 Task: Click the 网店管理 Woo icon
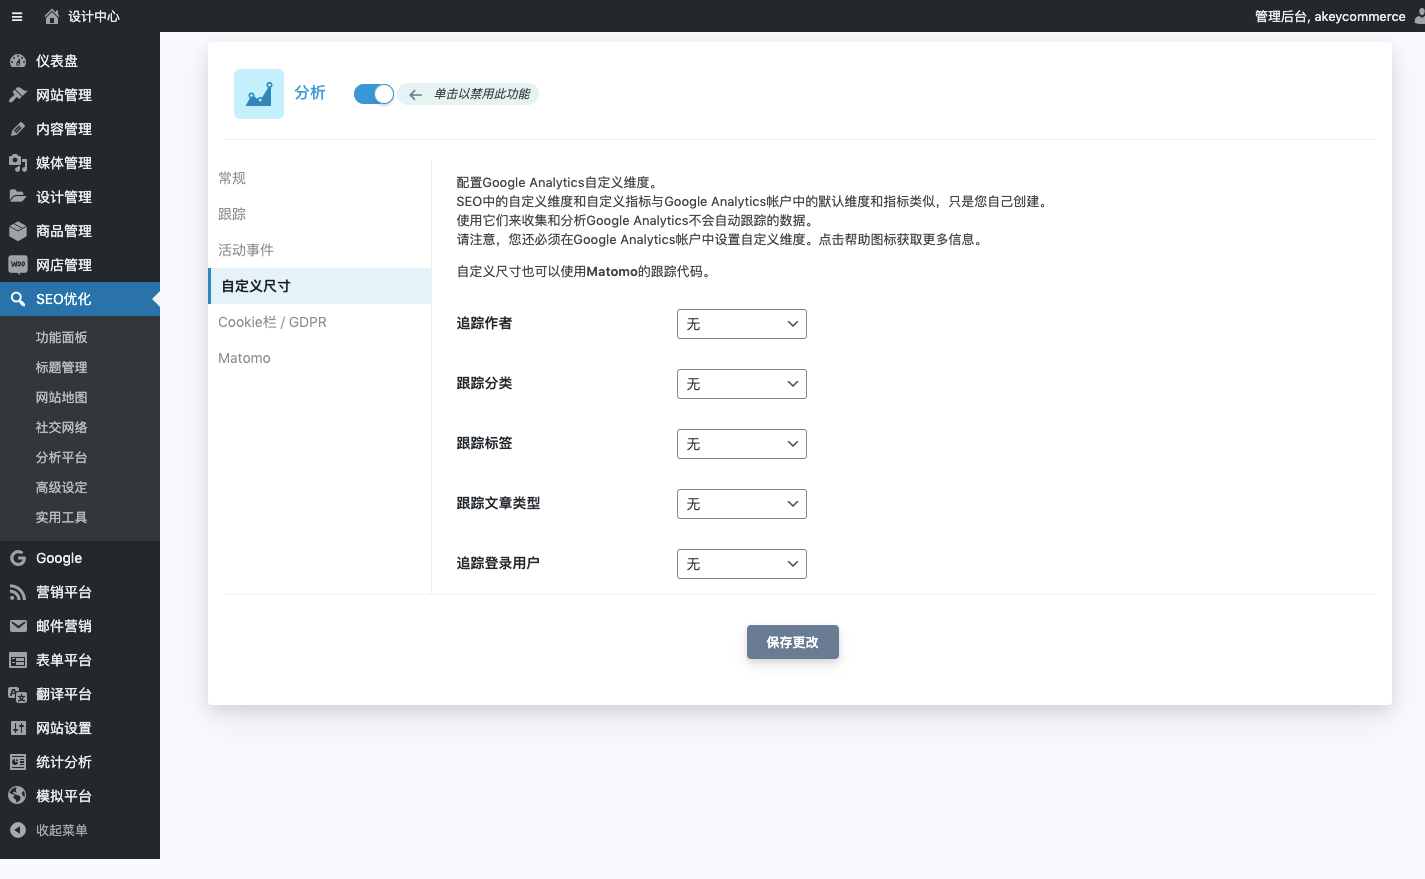tap(18, 265)
